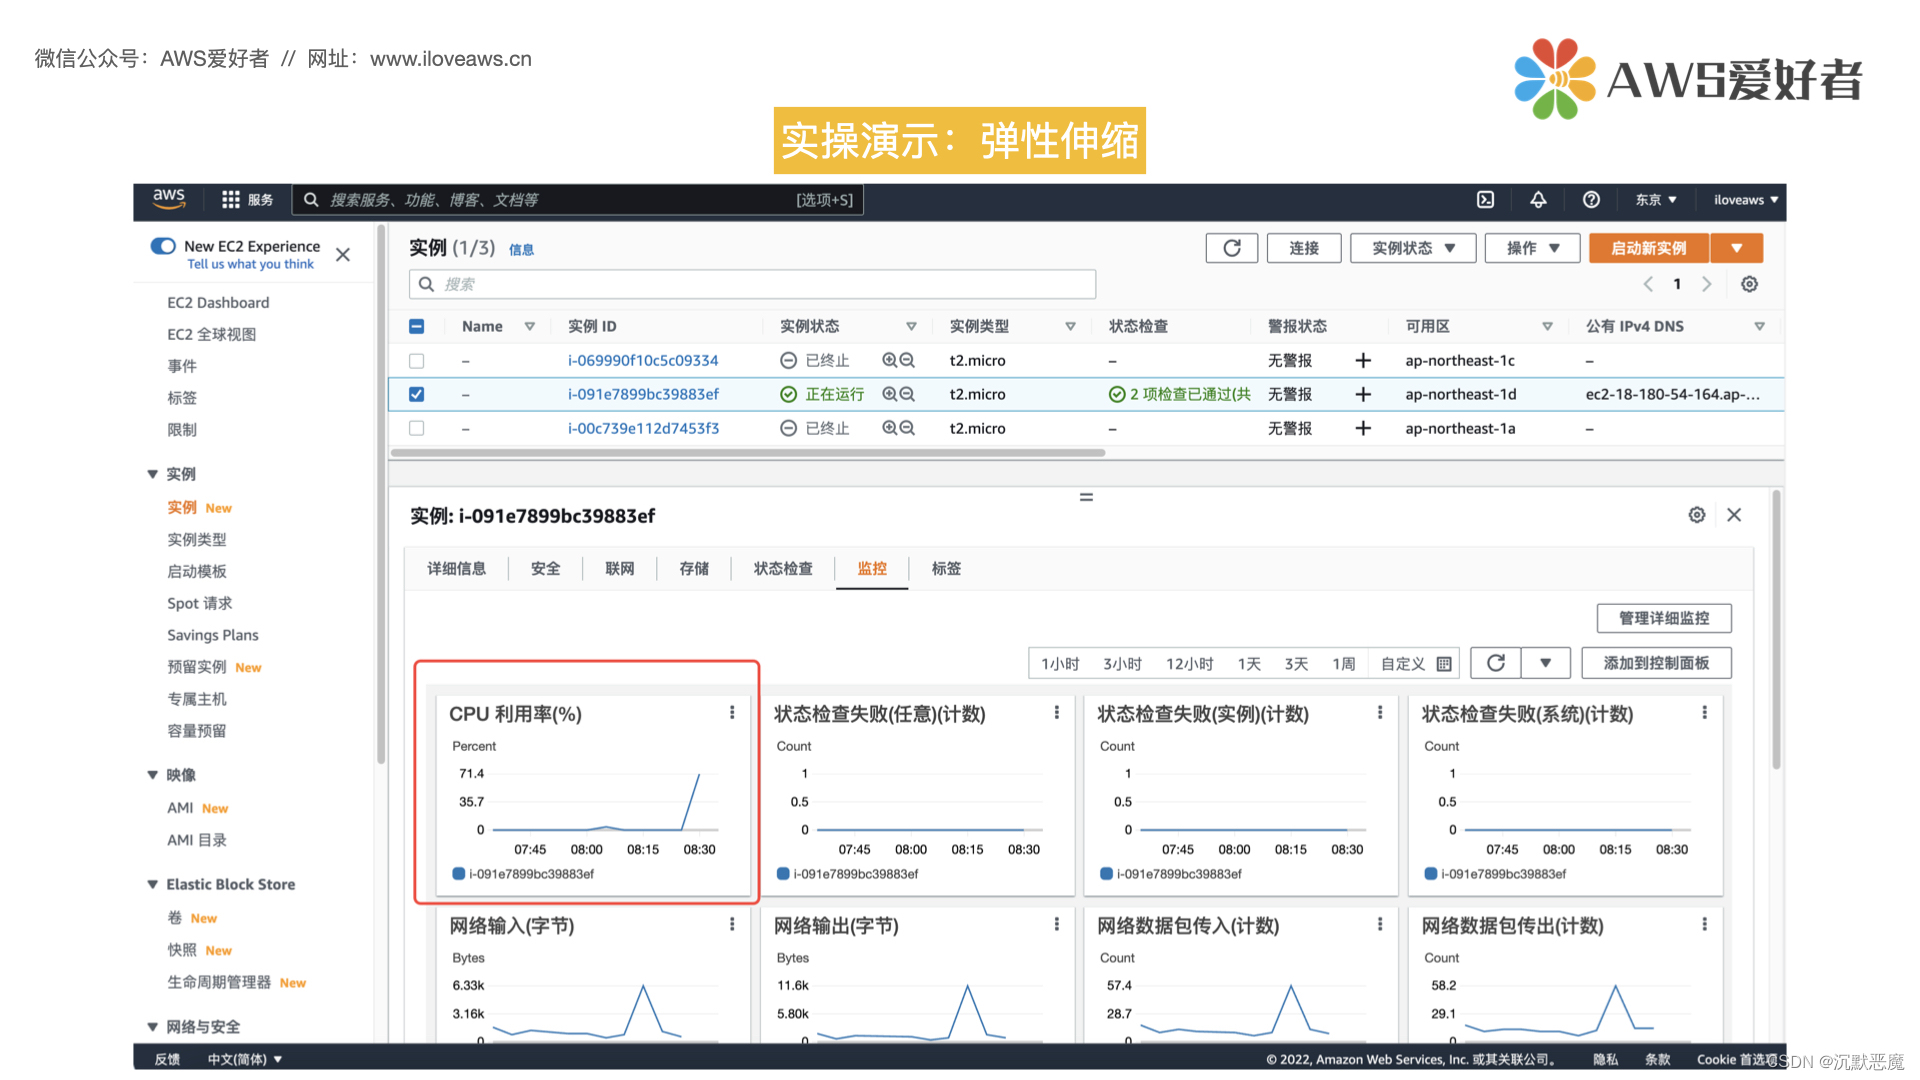Switch to the Status checks tab
The width and height of the screenshot is (1920, 1080).
click(x=783, y=568)
